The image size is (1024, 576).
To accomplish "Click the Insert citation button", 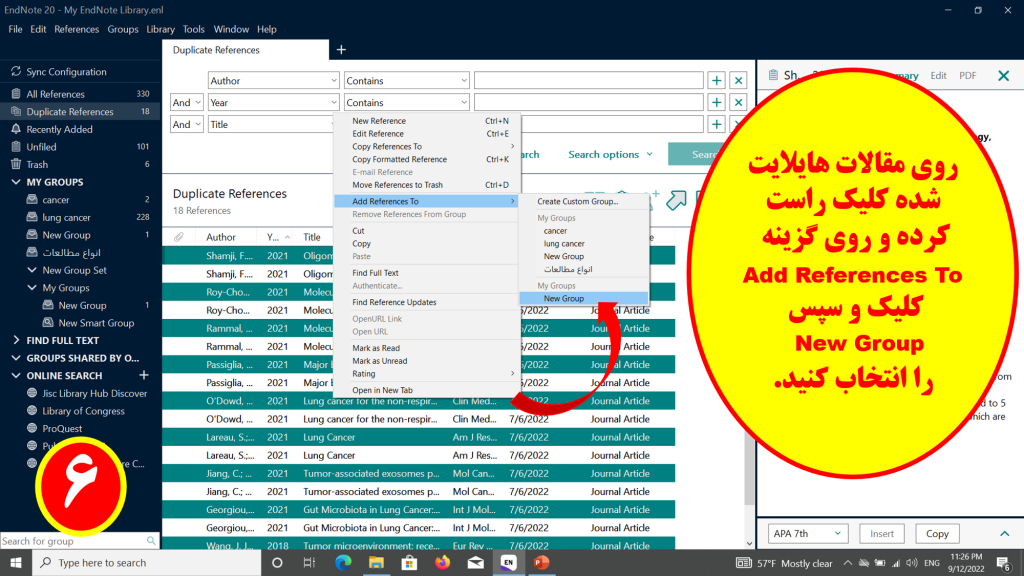I will (x=882, y=534).
